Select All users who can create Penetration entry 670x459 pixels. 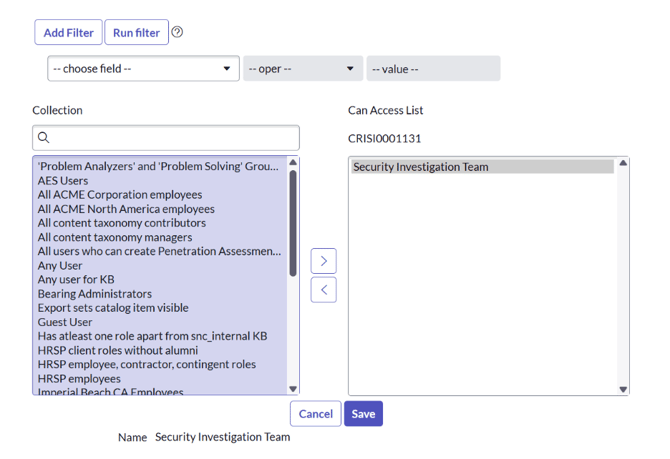tap(159, 251)
